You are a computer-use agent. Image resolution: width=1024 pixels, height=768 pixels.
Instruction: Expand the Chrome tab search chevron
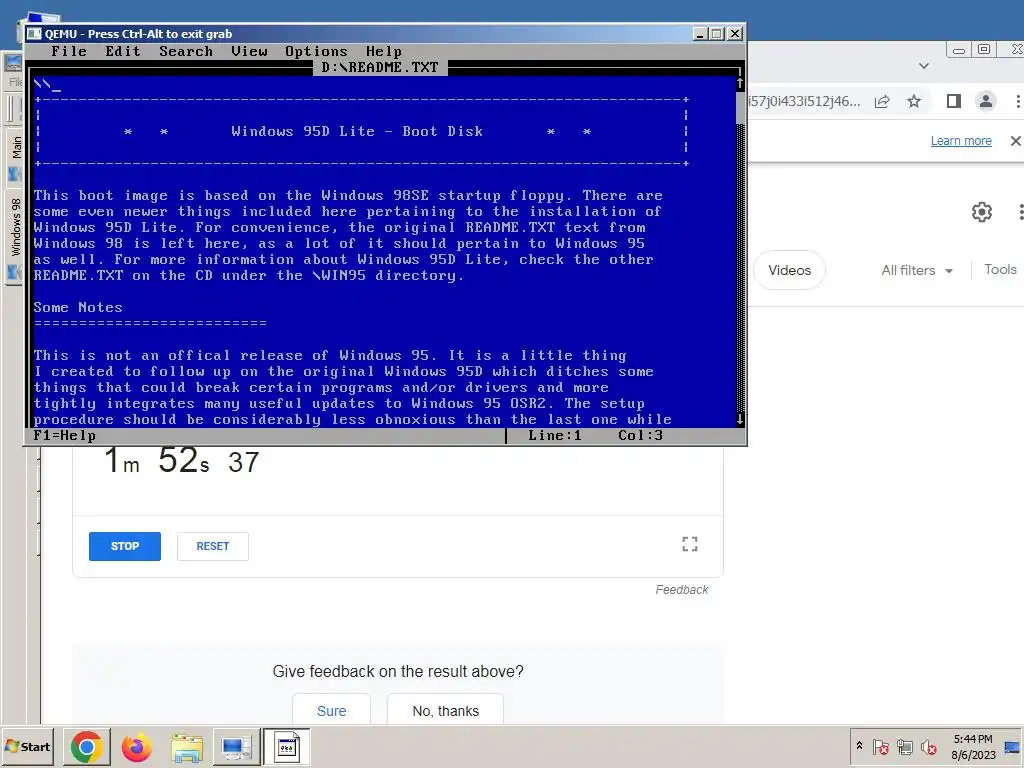(923, 66)
